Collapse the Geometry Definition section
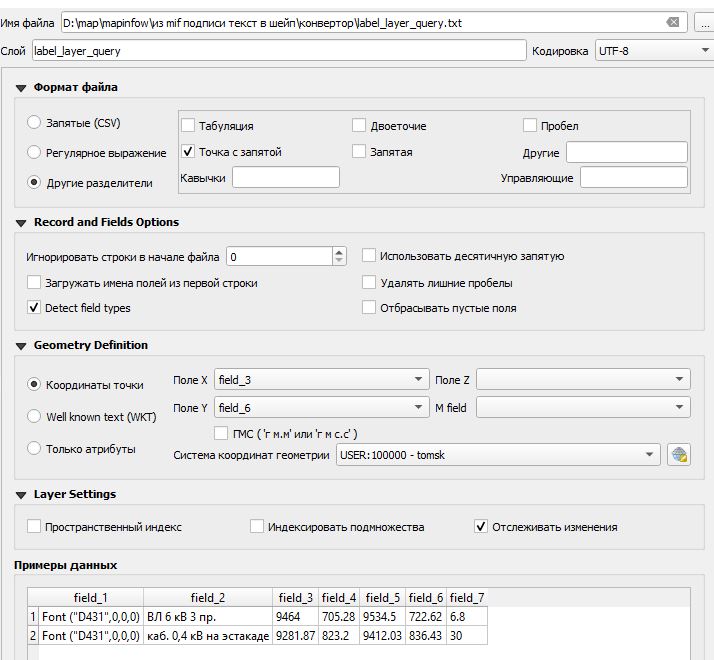The image size is (714, 660). click(21, 346)
